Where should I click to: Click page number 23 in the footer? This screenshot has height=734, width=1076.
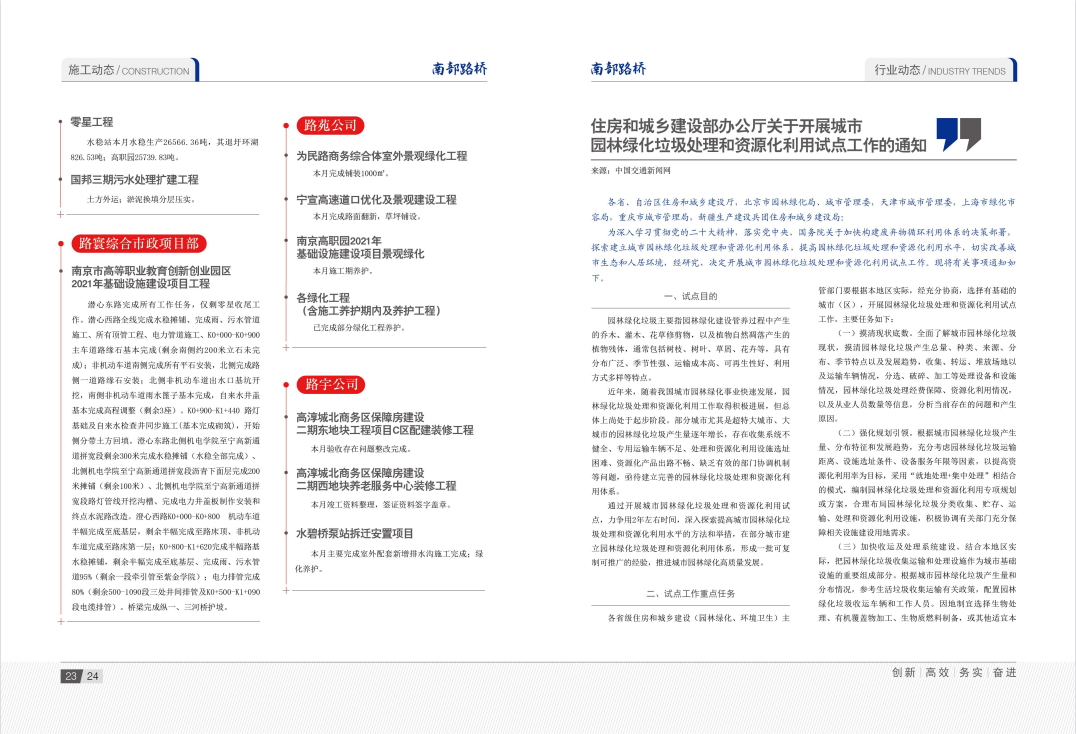tap(71, 676)
